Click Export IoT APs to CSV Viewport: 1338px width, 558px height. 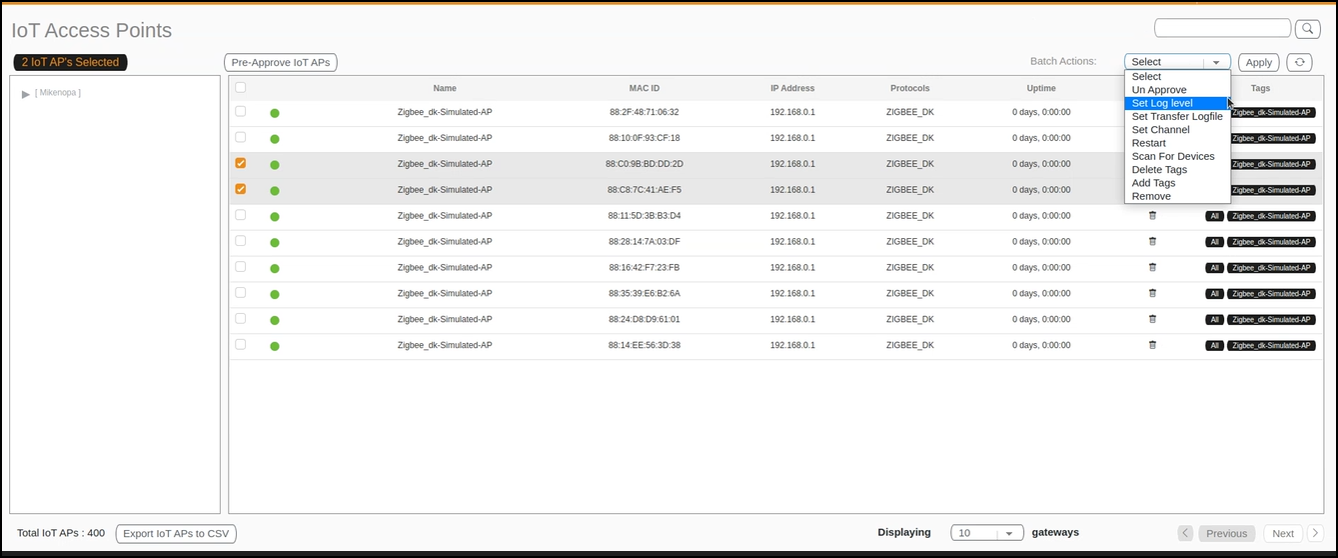coord(176,533)
